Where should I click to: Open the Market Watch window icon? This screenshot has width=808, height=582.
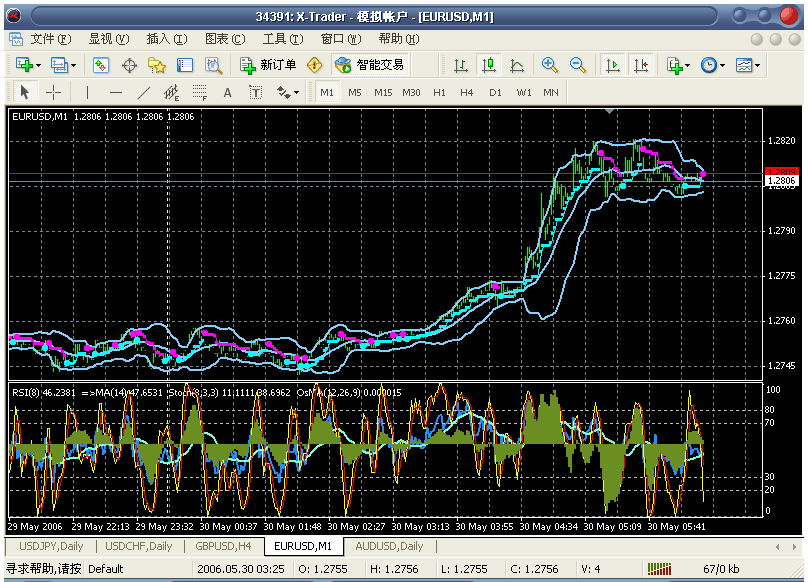coord(101,65)
